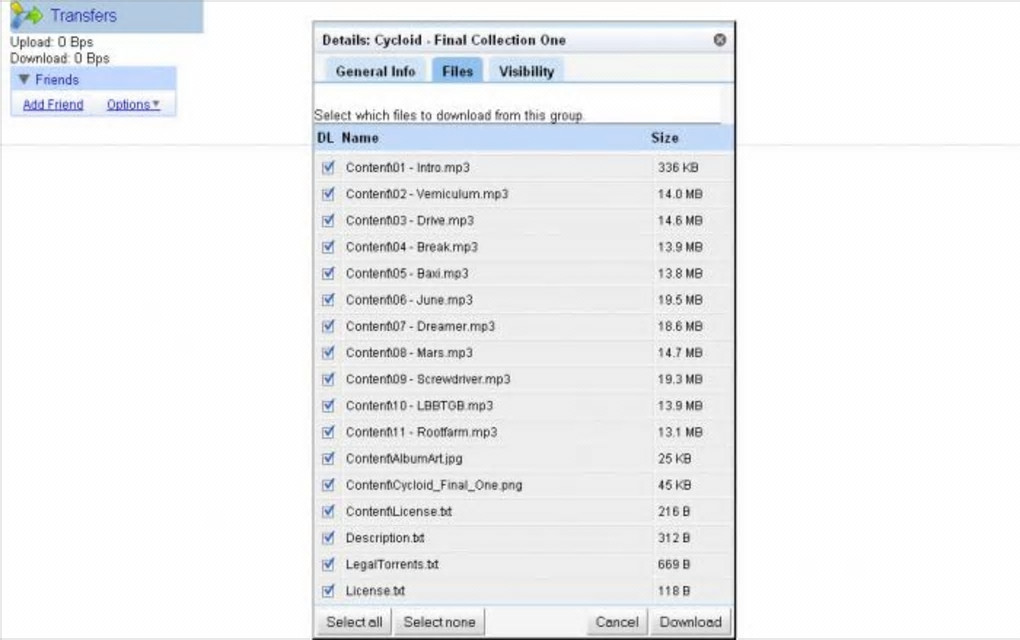
Task: Open the Options dropdown menu
Action: tap(133, 104)
